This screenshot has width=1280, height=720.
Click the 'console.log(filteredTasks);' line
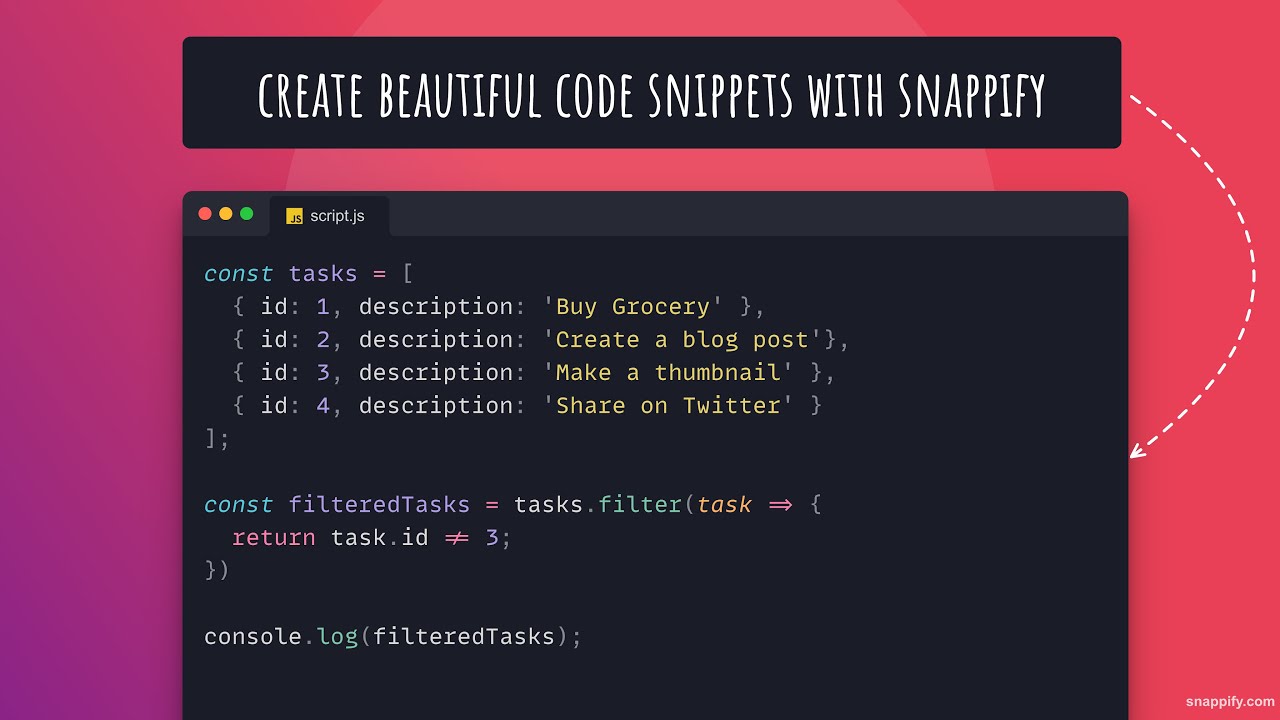(x=393, y=637)
